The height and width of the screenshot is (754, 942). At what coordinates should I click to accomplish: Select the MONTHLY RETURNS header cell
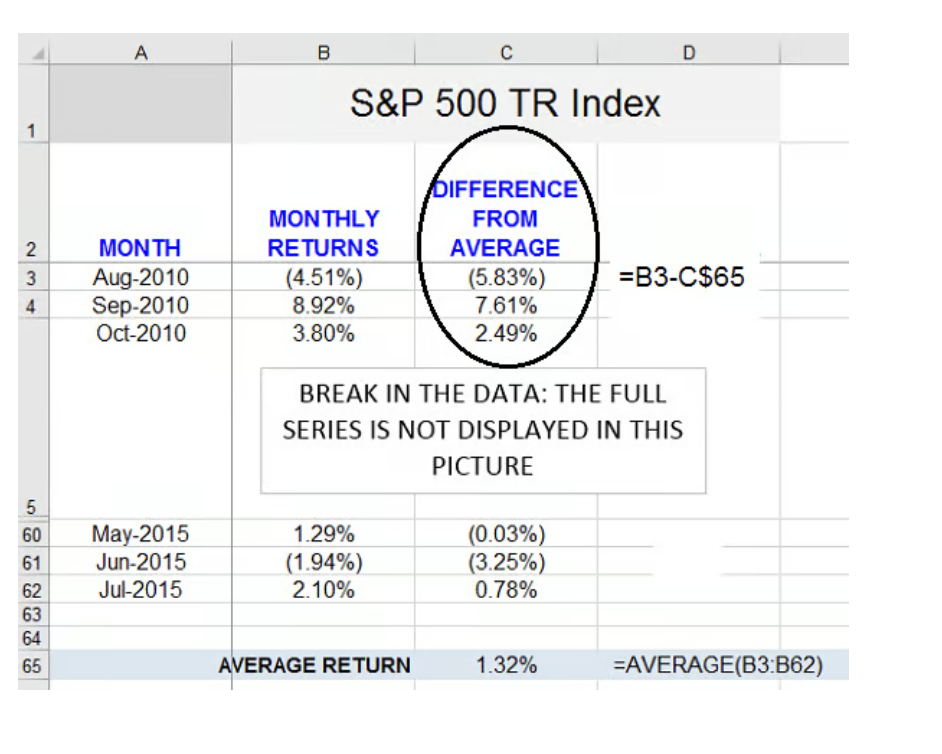click(323, 233)
